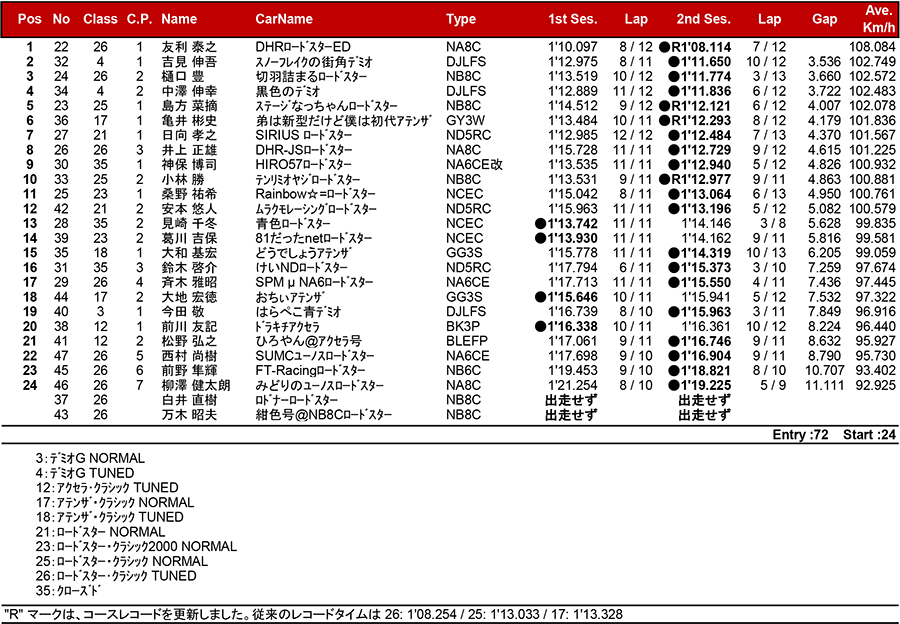Viewport: 900px width, 624px height.
Task: Click car name FT-Racingﾛｰﾄﾞｽﾀｰ
Action: click(x=310, y=371)
